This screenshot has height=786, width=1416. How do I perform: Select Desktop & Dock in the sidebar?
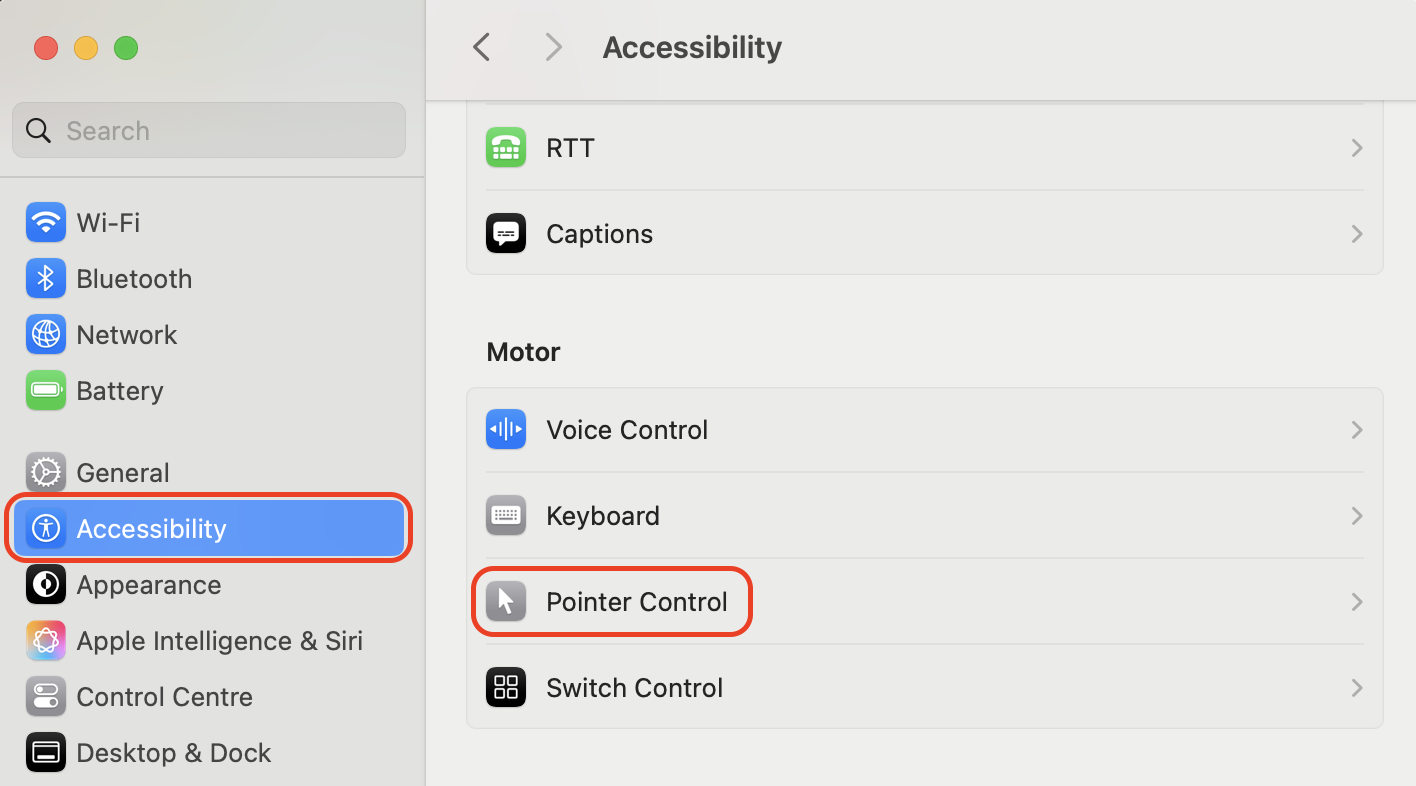(44, 752)
